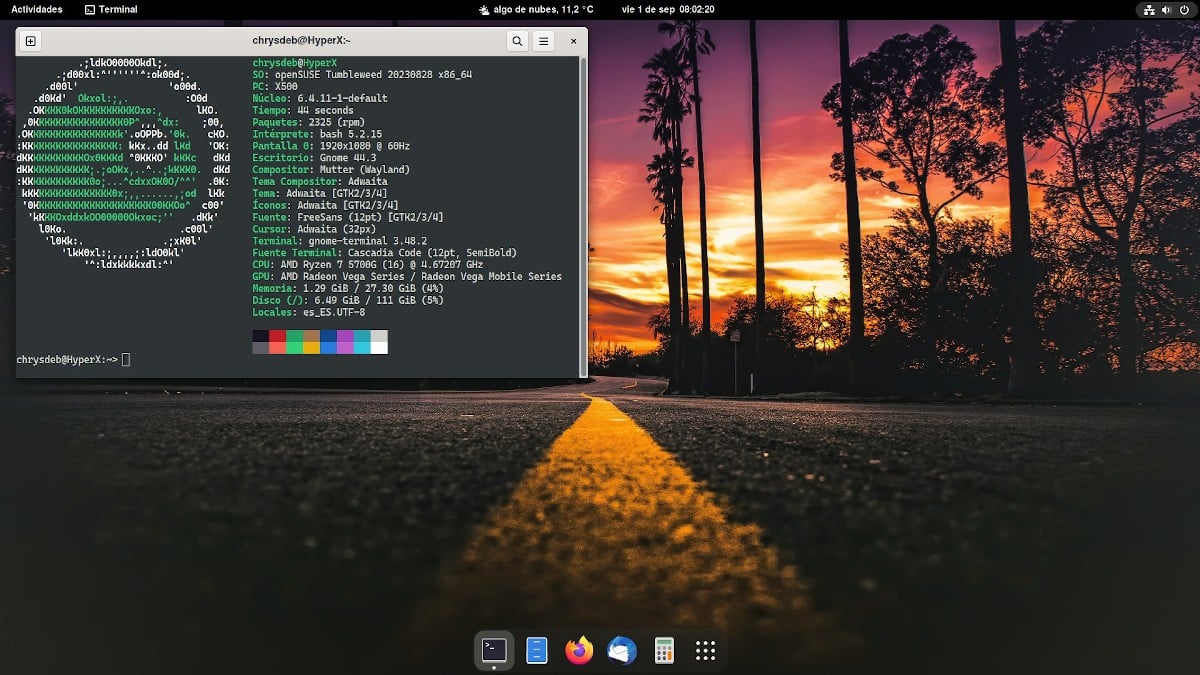The height and width of the screenshot is (675, 1200).
Task: Click the "Núcleo: 6.4.11-1-default" line
Action: (x=319, y=98)
